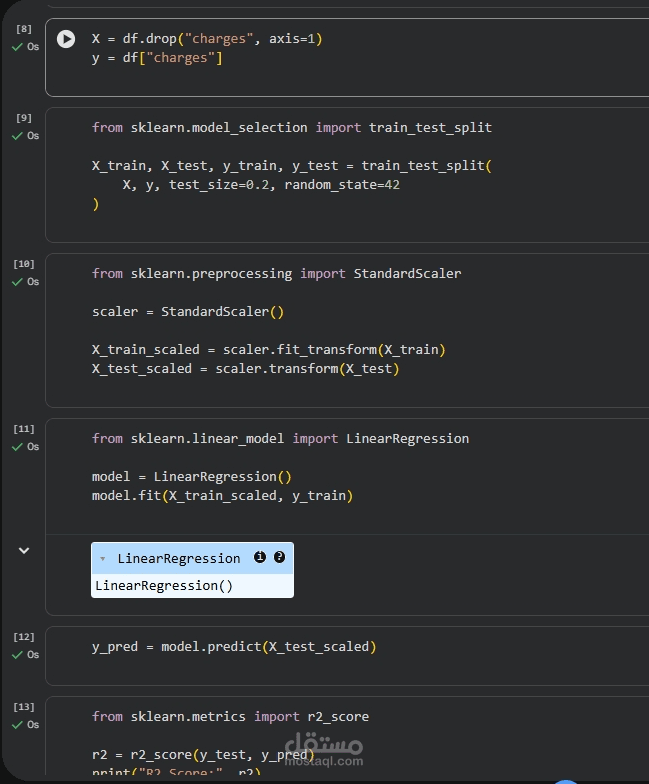Open the LinearRegression info 'i' icon
Viewport: 649px width, 784px height.
click(x=260, y=557)
